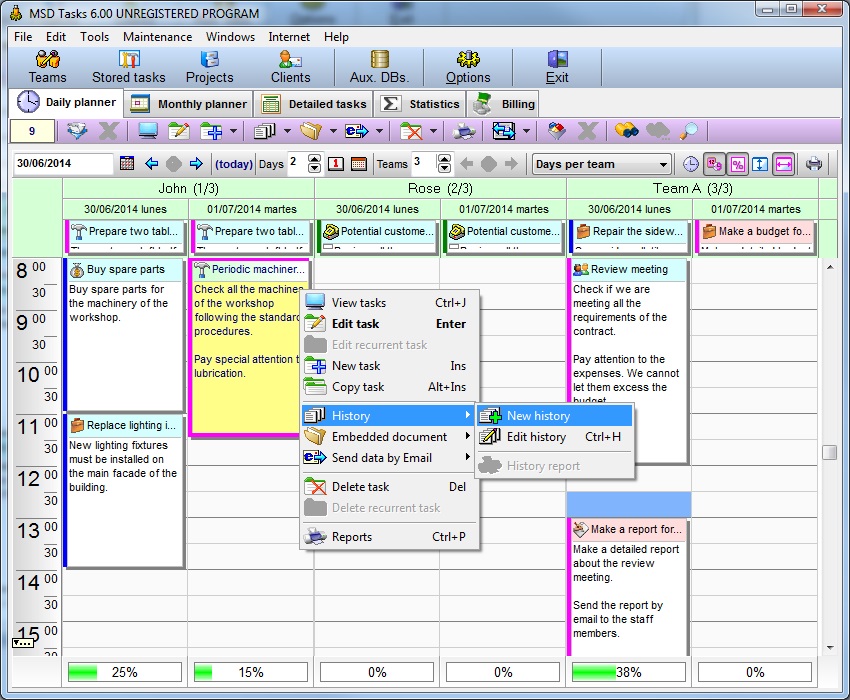
Task: Open the Clients database icon
Action: coord(290,67)
